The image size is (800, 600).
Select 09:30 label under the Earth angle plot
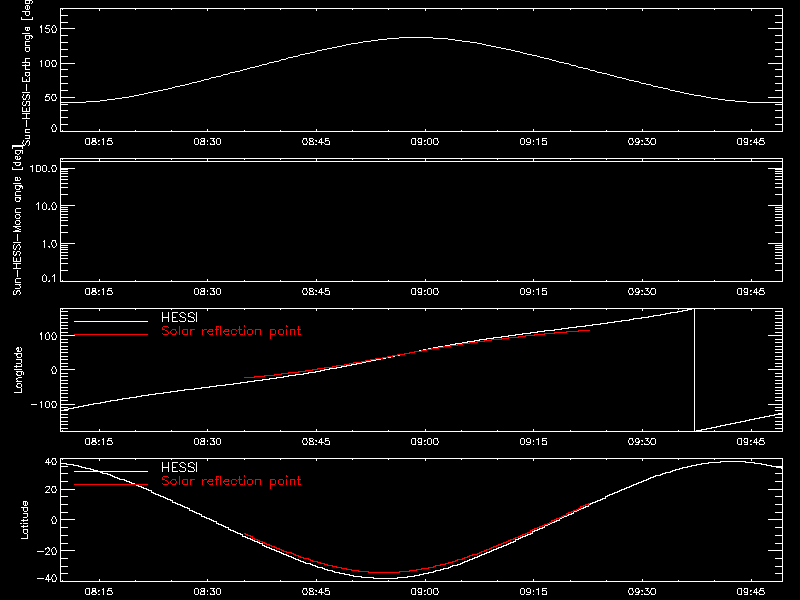point(642,142)
